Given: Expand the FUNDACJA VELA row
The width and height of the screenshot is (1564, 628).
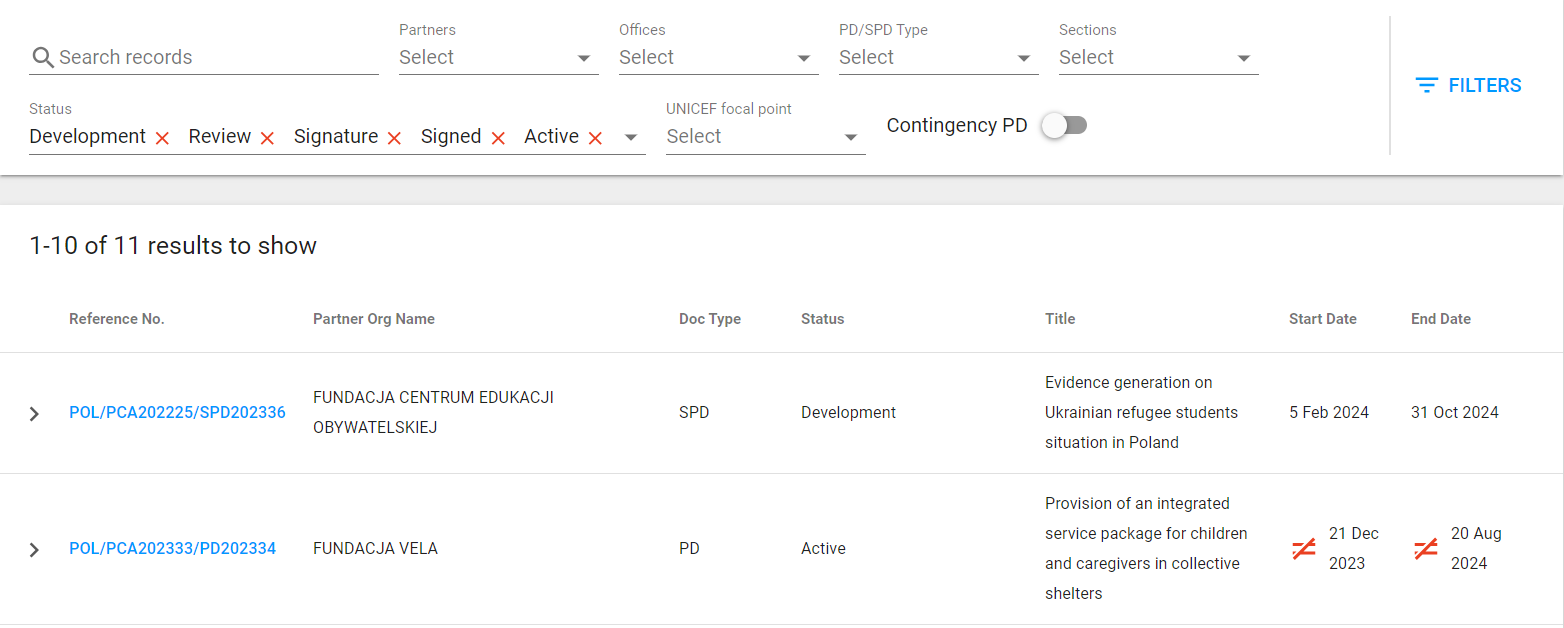Looking at the screenshot, I should pyautogui.click(x=33, y=549).
